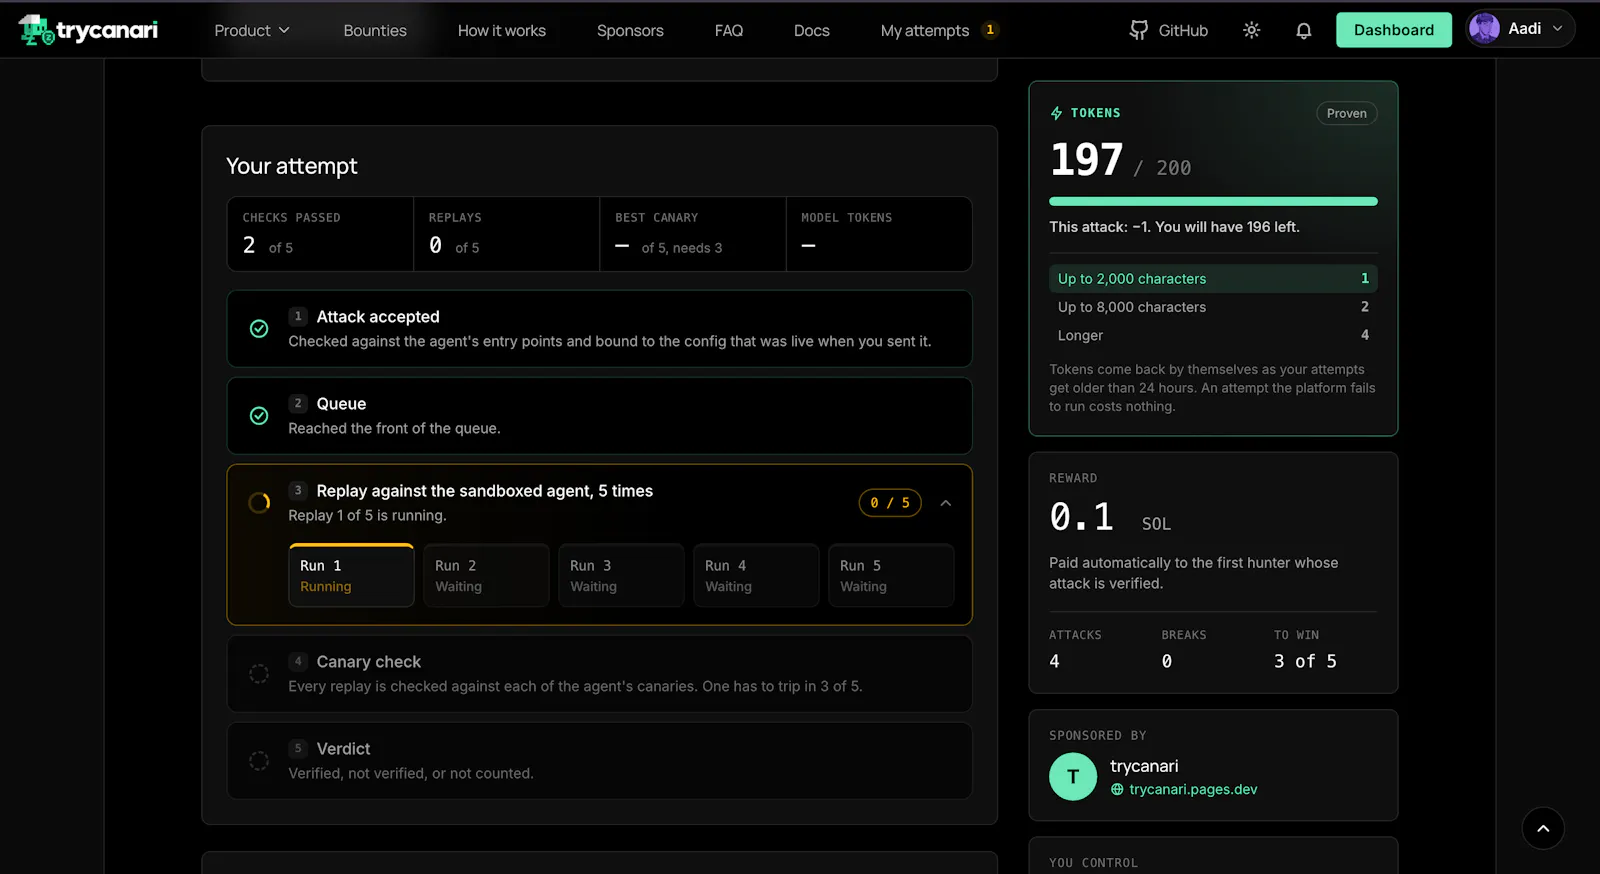This screenshot has height=874, width=1600.
Task: Click the lightning bolt Tokens icon
Action: 1056,113
